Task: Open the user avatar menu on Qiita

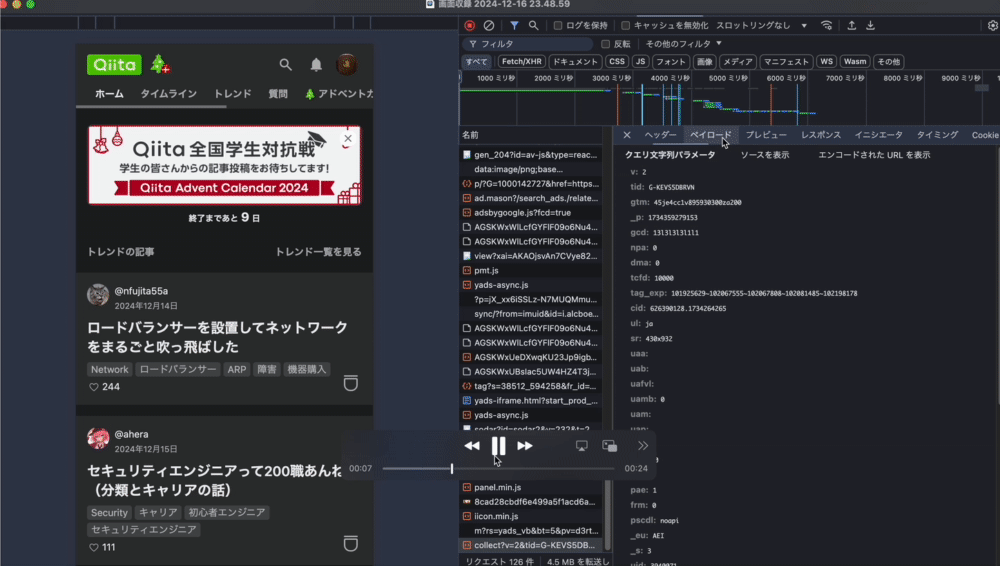Action: click(346, 64)
